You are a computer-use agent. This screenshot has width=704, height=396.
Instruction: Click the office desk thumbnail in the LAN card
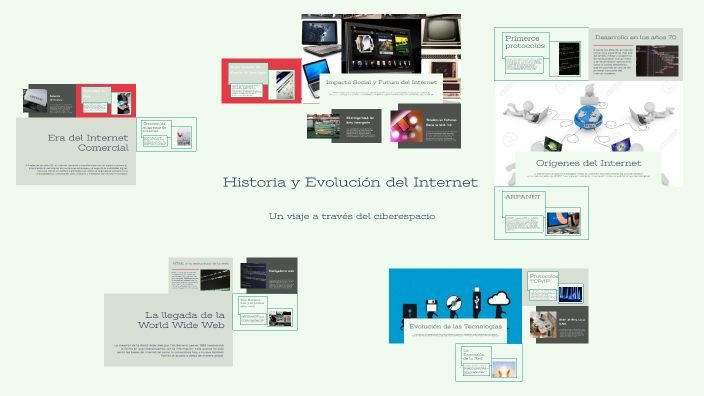[543, 325]
